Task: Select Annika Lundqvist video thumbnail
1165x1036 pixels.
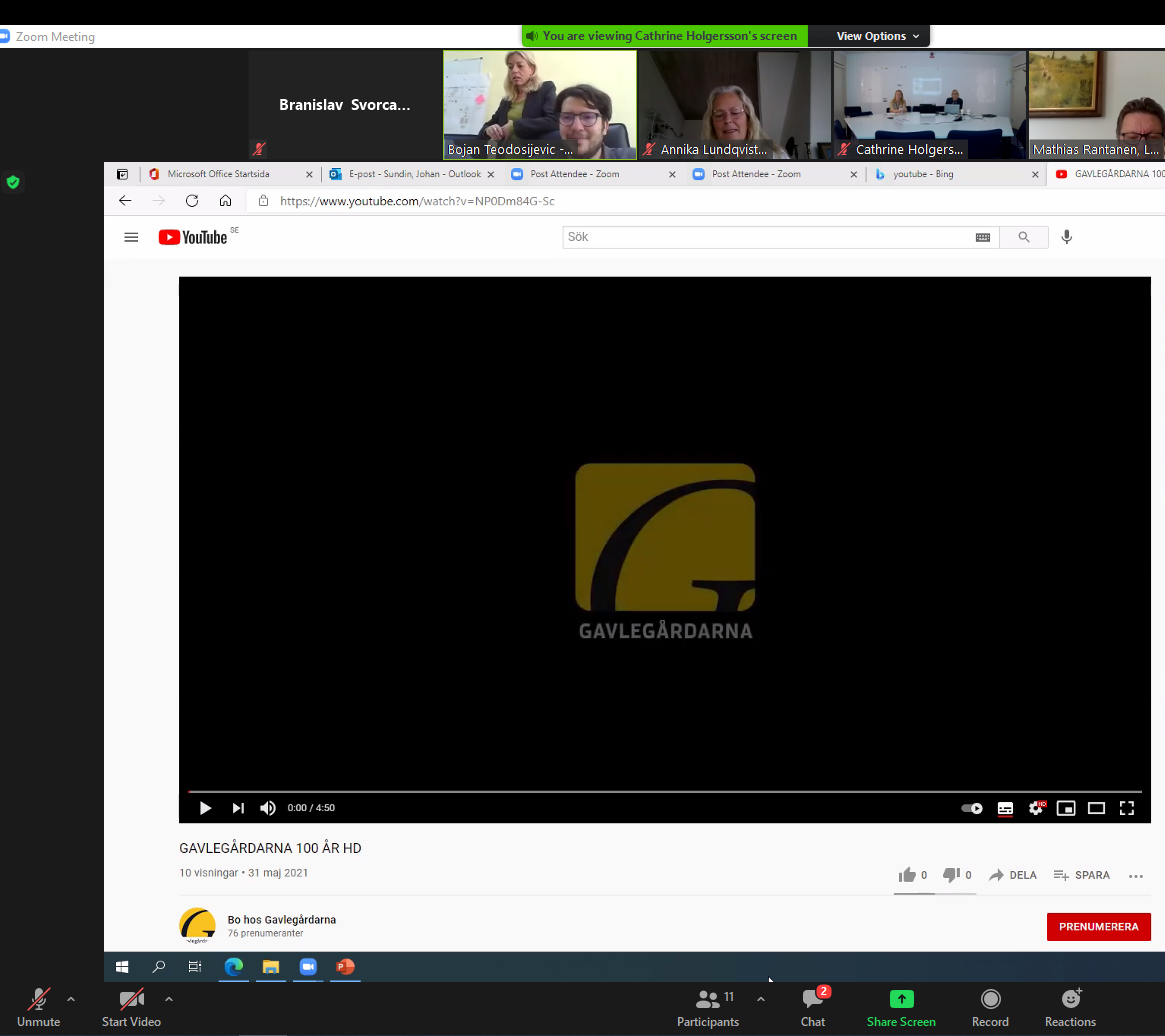Action: coord(735,105)
